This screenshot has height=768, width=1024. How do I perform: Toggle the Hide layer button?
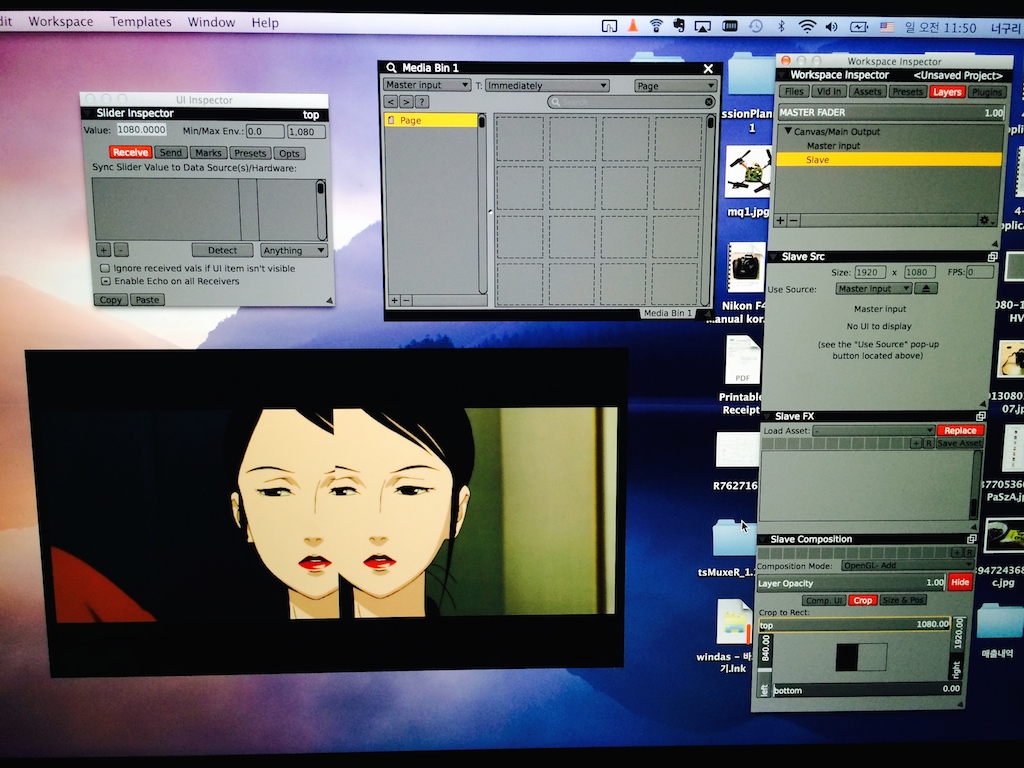[x=959, y=582]
